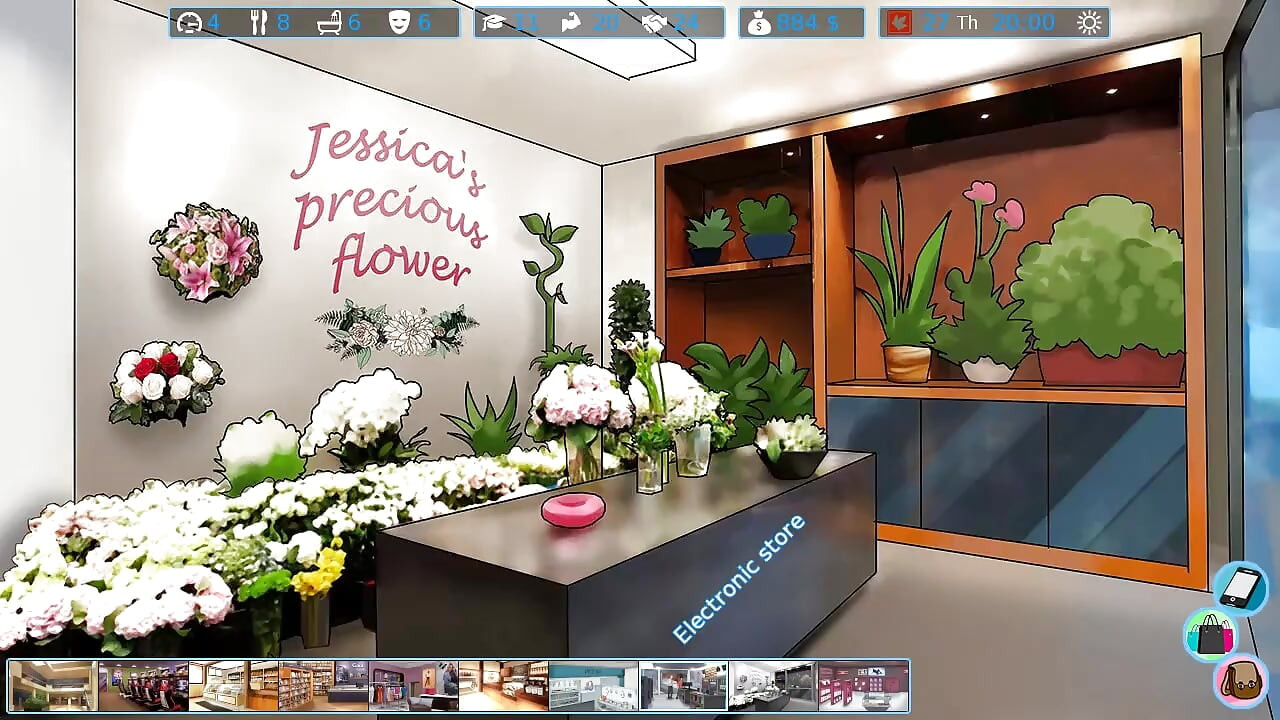Select the teal-walled store thumbnail
Image resolution: width=1280 pixels, height=720 pixels.
pos(594,686)
